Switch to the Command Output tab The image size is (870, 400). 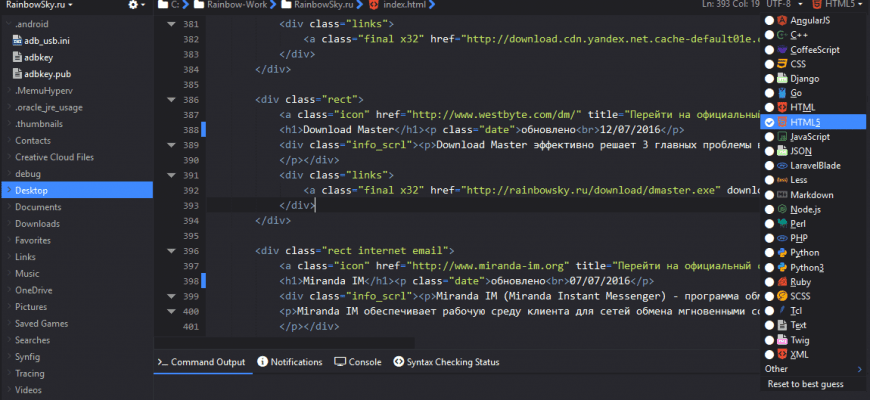pyautogui.click(x=201, y=362)
